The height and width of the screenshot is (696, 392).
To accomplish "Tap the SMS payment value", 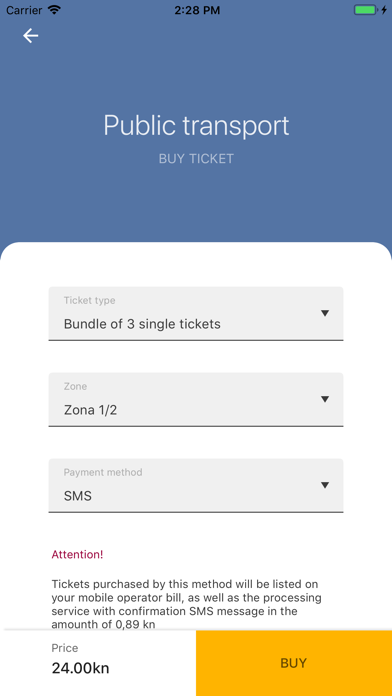I will pyautogui.click(x=78, y=496).
